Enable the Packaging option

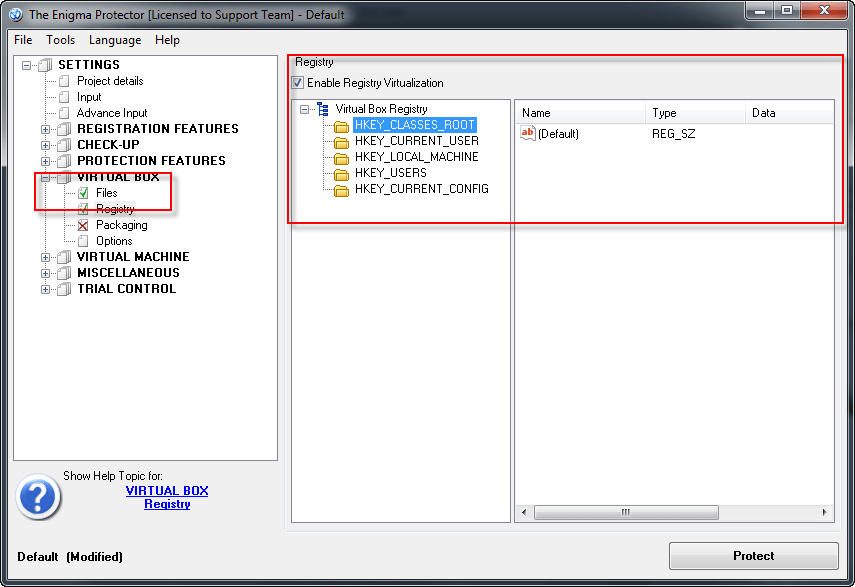click(85, 224)
